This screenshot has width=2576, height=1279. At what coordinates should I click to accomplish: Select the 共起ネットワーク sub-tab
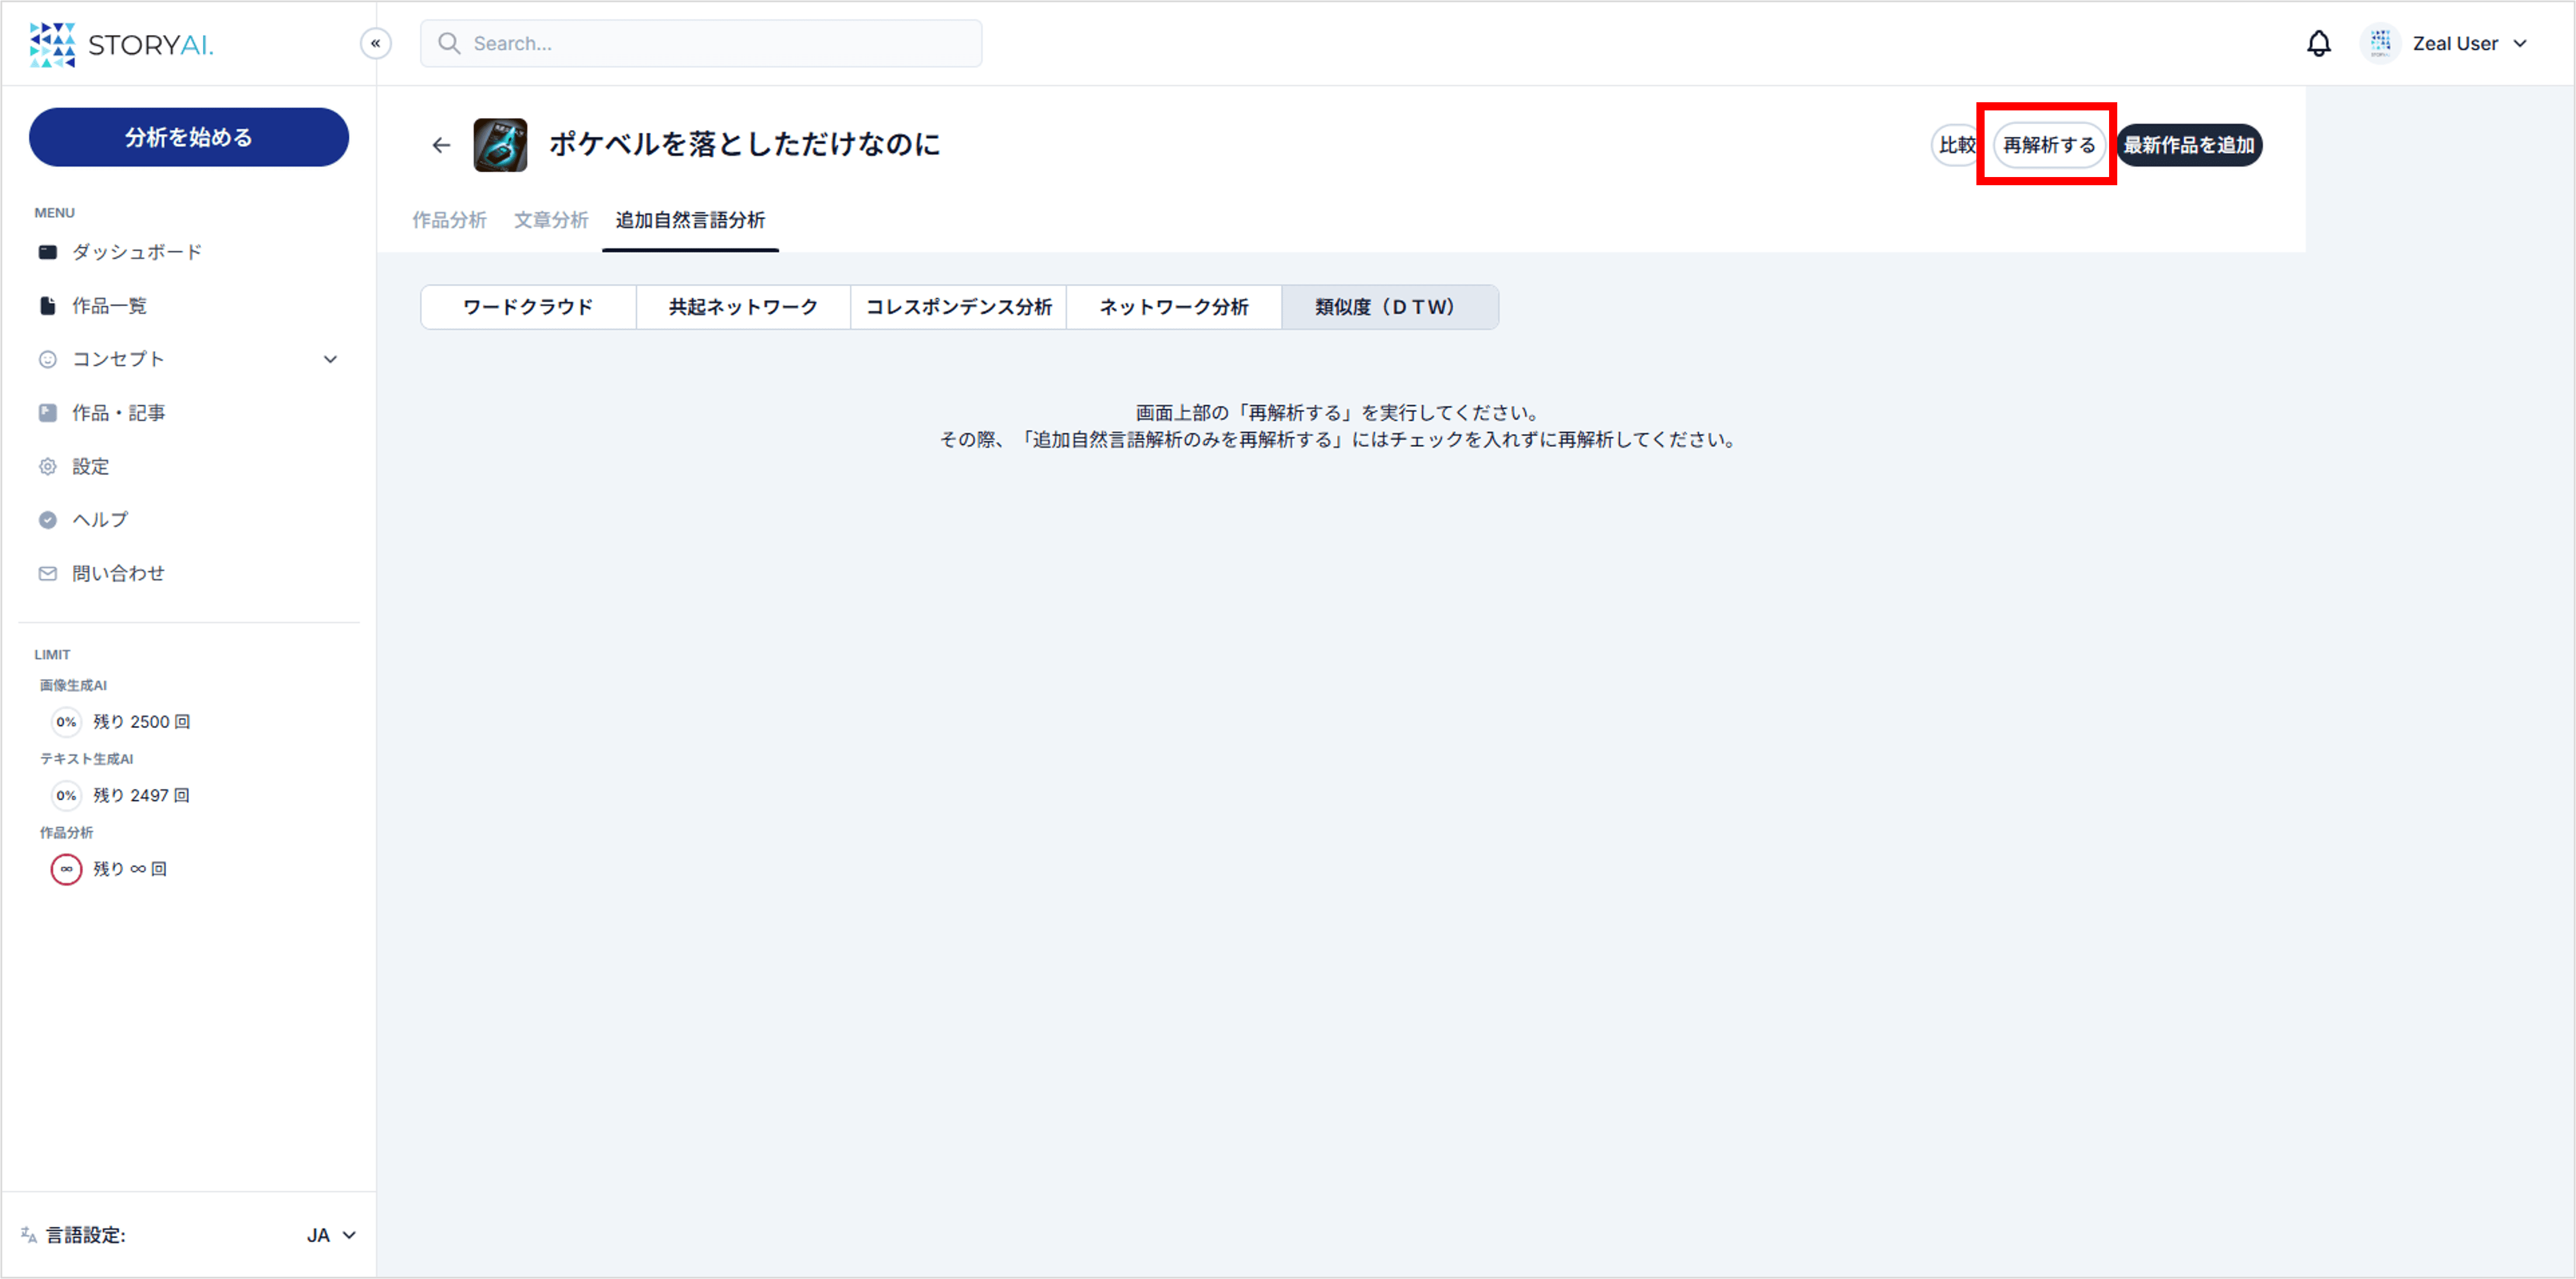[743, 307]
